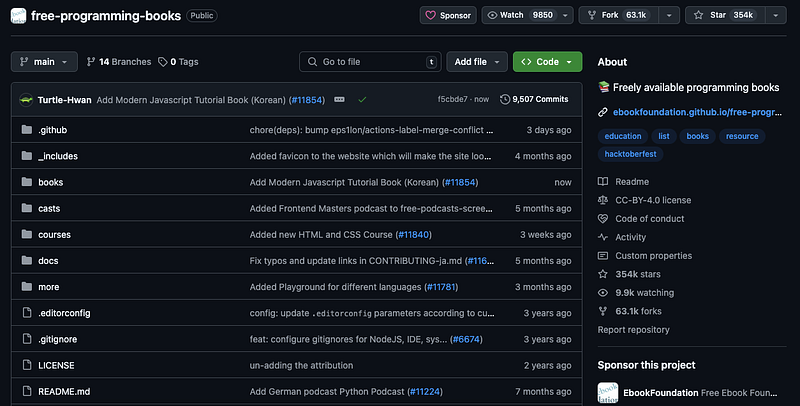Open the CC-BY-4.0 license link

tap(644, 200)
